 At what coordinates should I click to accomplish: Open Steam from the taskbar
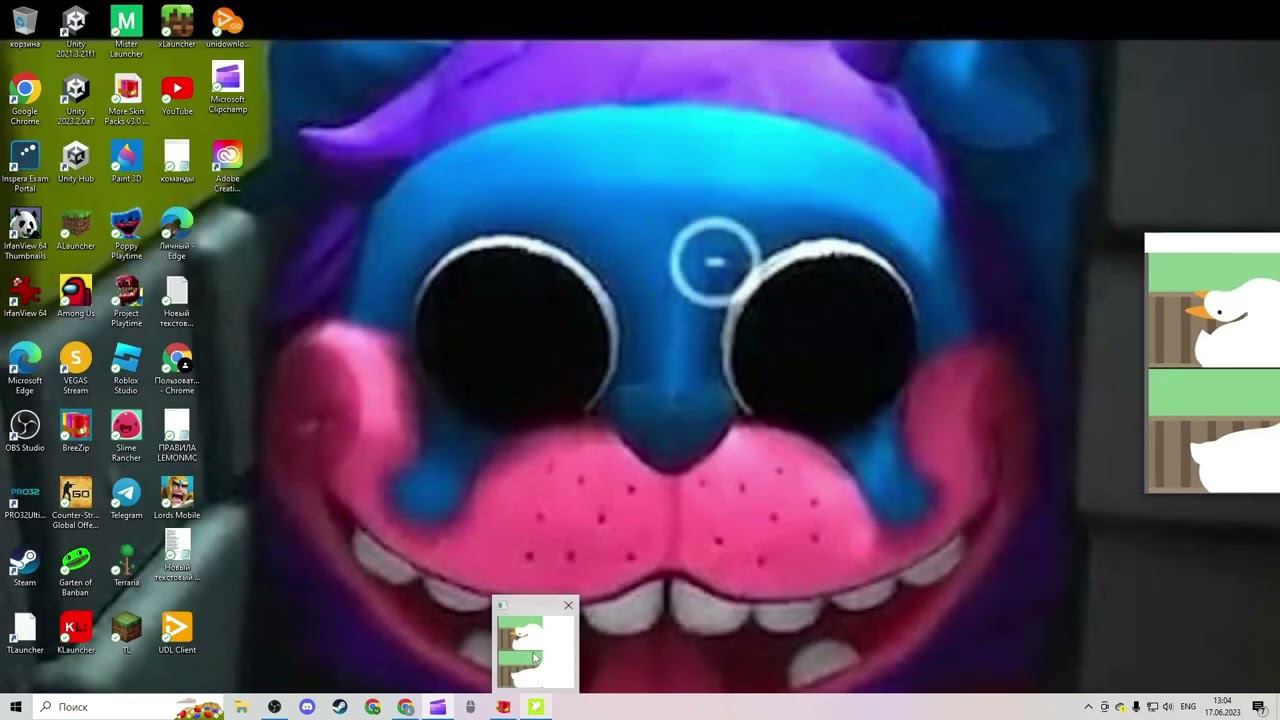point(340,707)
